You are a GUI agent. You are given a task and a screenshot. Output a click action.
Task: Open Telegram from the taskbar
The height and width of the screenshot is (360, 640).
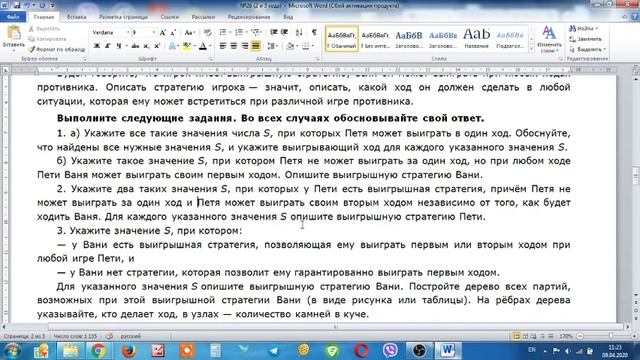tap(273, 351)
